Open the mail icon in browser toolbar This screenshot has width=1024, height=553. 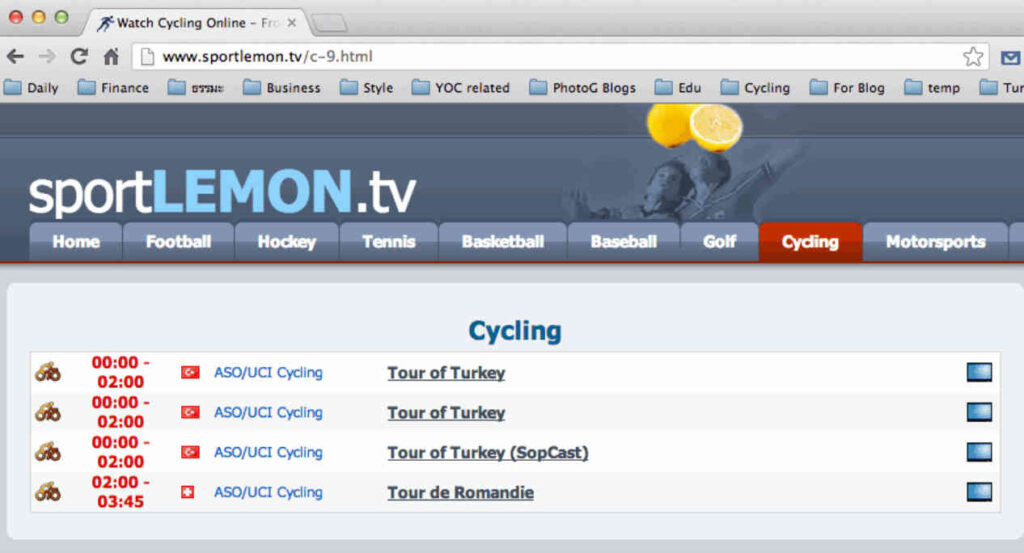point(1011,58)
